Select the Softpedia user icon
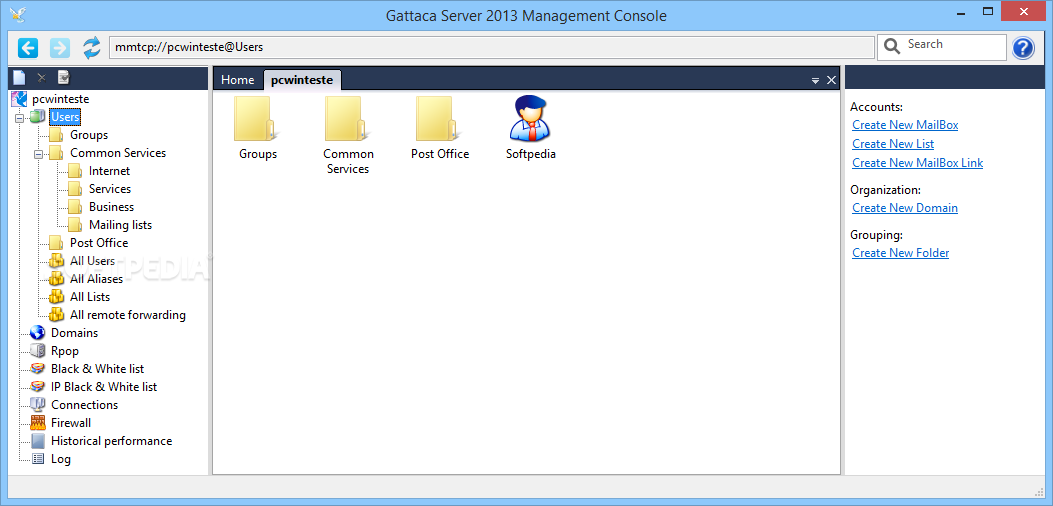This screenshot has height=506, width=1053. point(529,118)
